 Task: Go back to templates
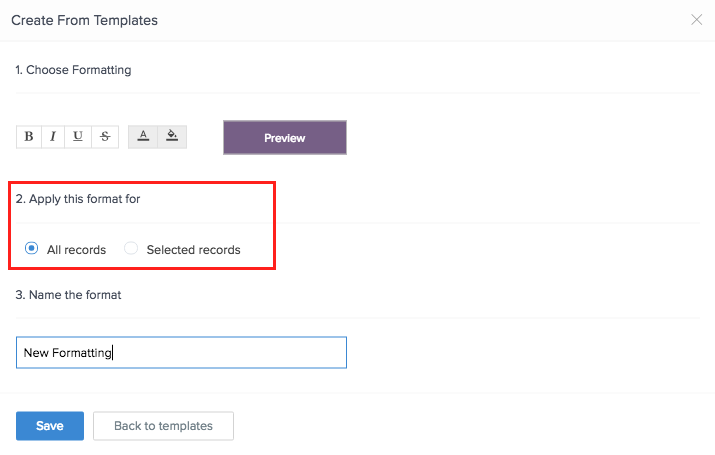[x=163, y=426]
